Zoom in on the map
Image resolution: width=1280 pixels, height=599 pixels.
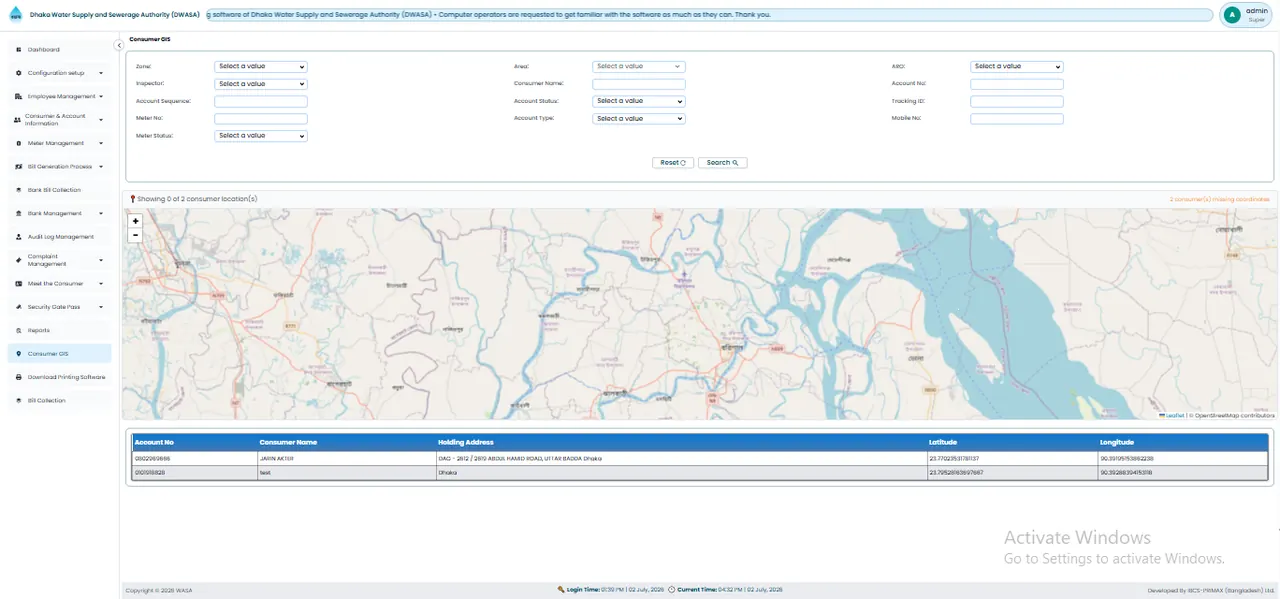[x=135, y=221]
